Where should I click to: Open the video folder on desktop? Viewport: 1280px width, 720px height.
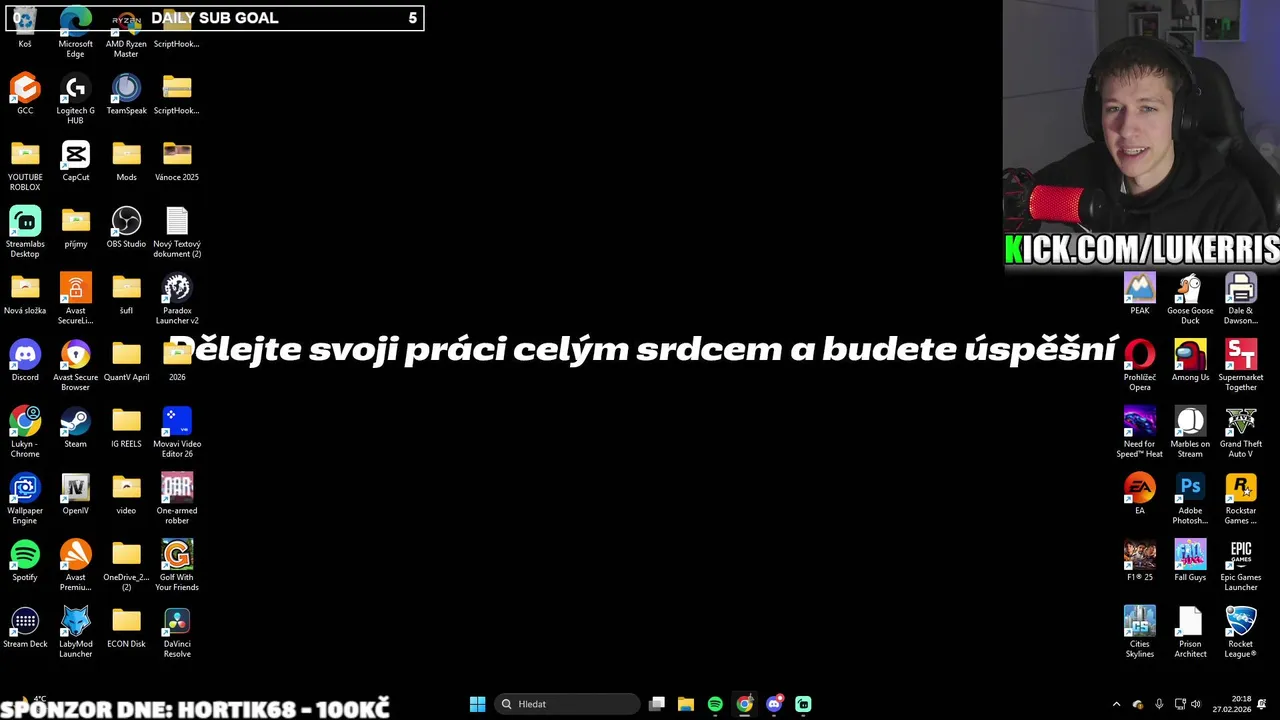pos(126,495)
